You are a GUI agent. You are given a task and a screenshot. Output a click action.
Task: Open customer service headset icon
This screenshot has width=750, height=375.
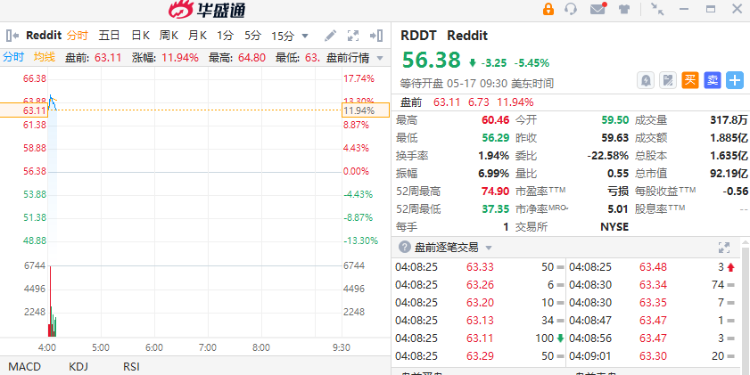(571, 9)
